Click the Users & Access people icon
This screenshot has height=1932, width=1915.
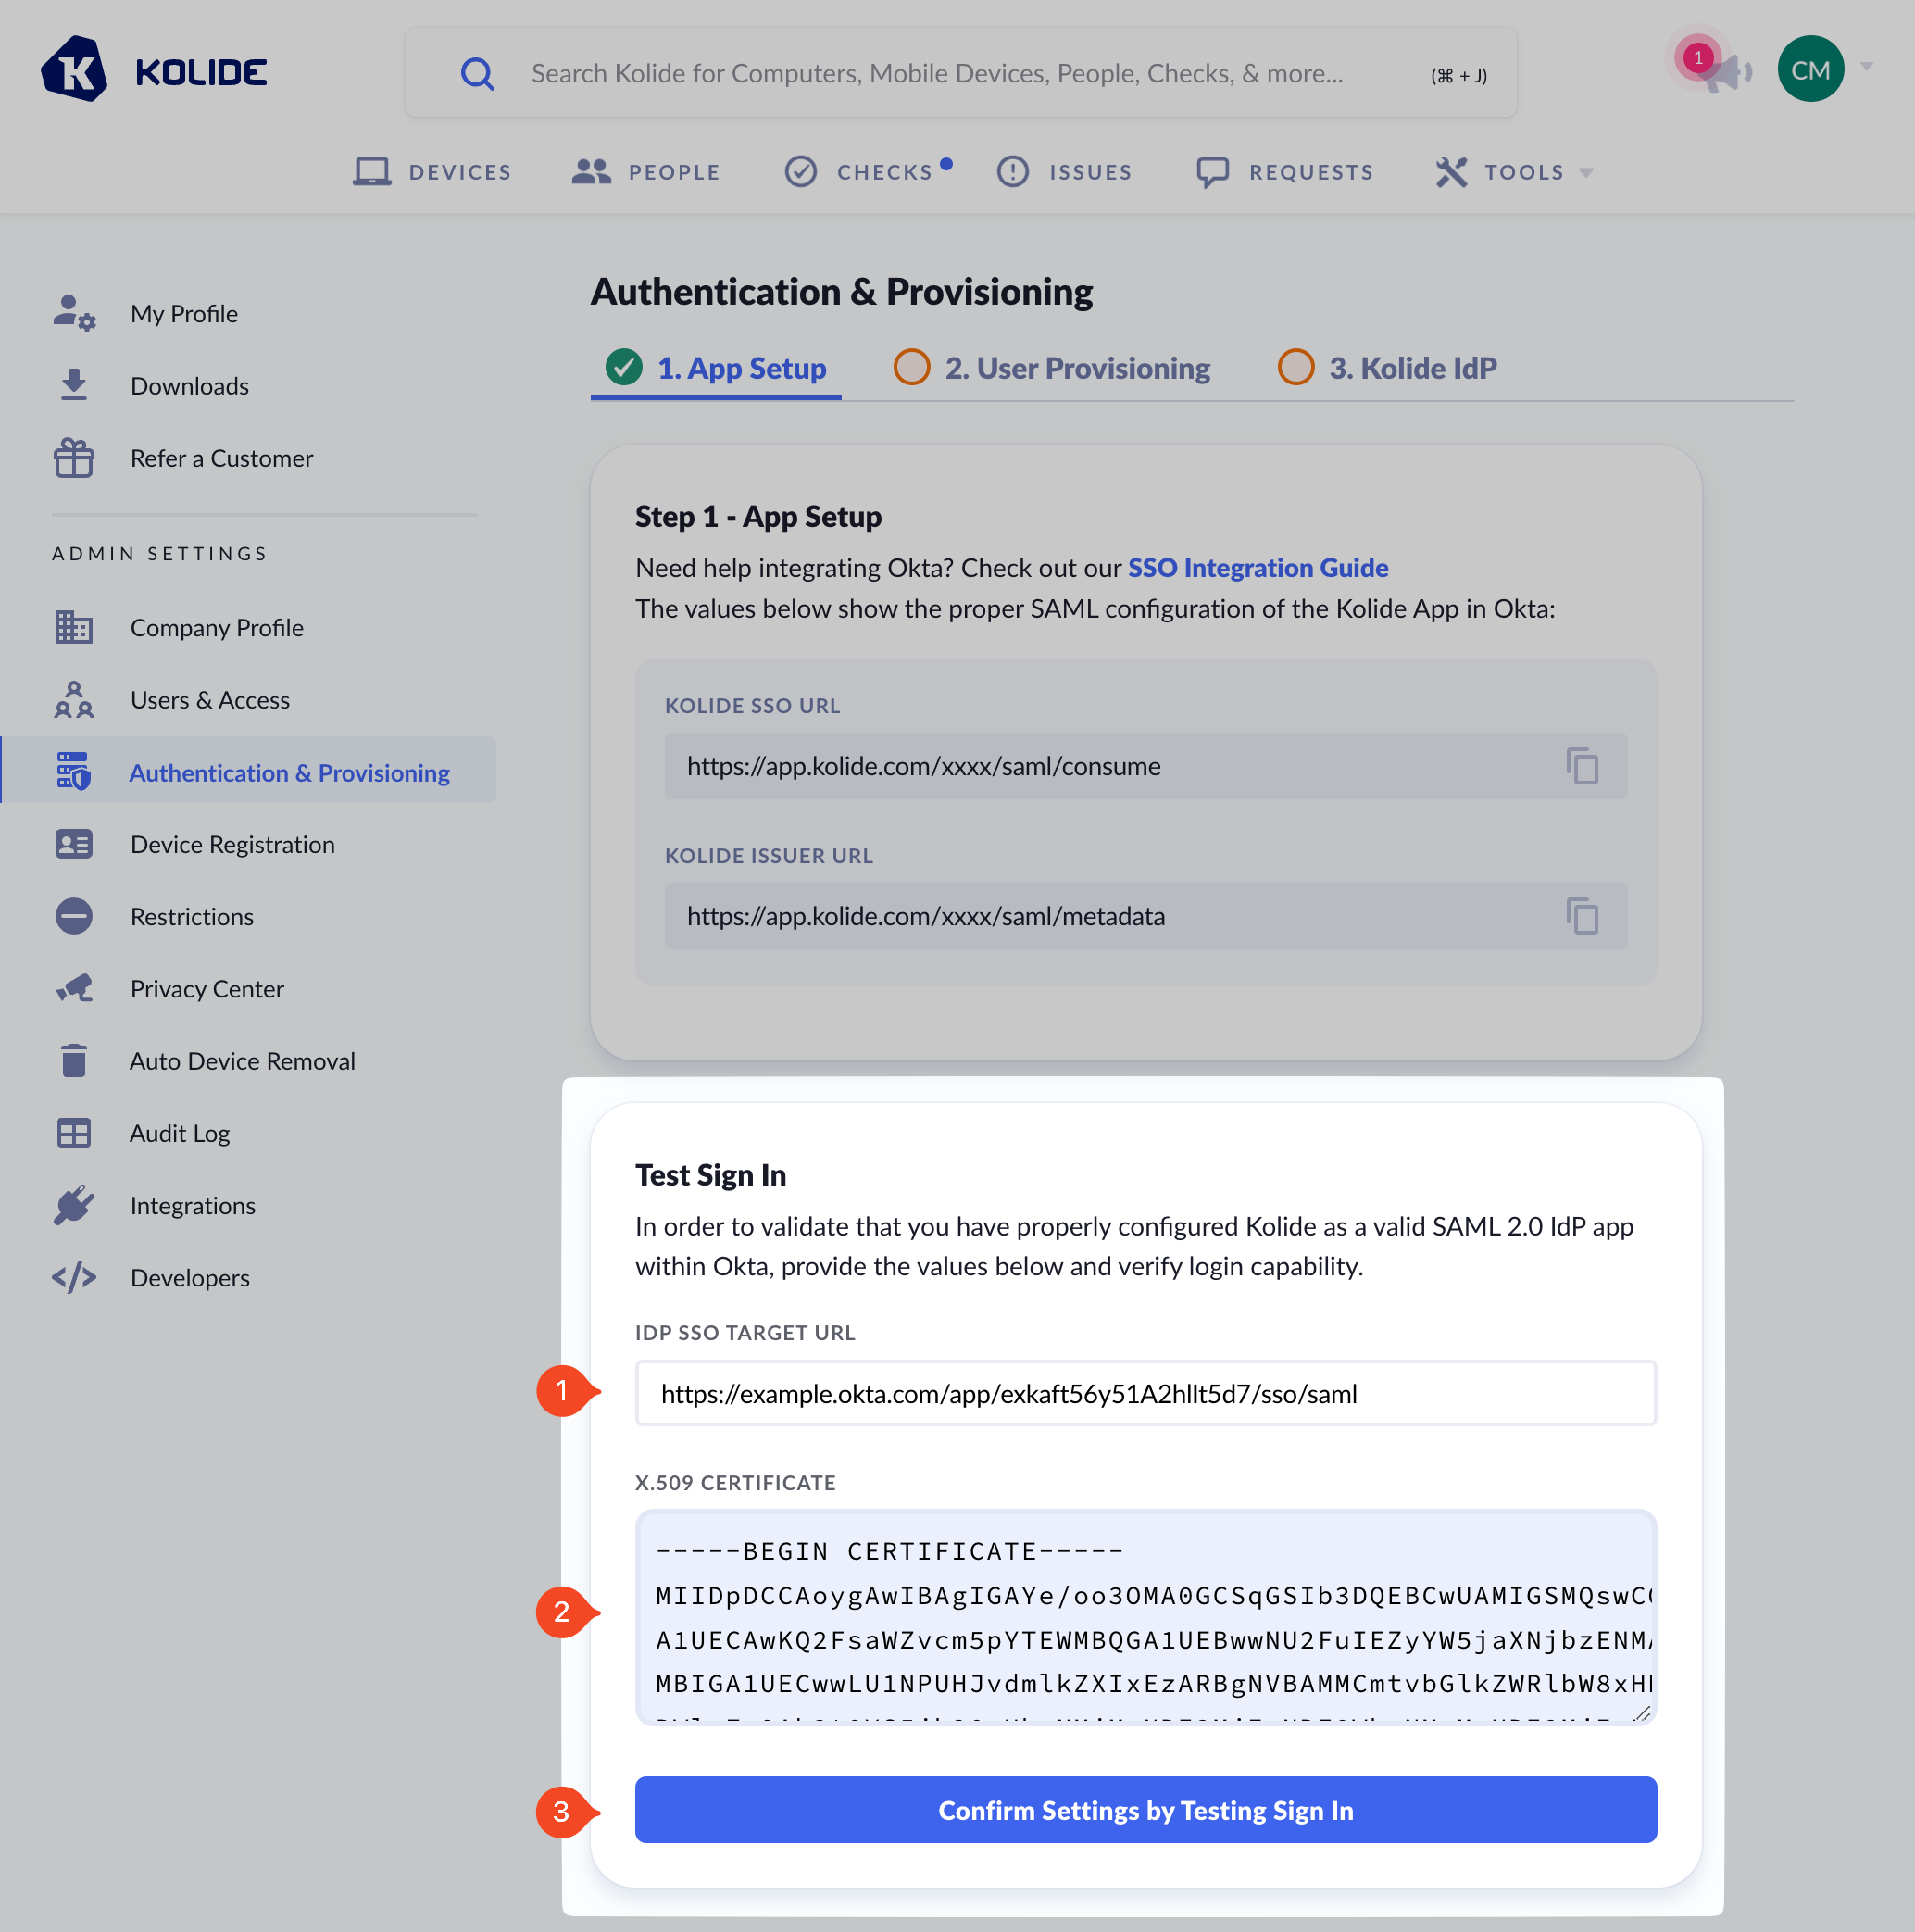[x=74, y=700]
